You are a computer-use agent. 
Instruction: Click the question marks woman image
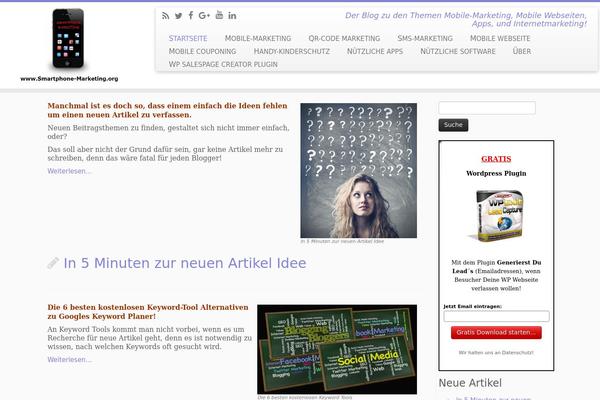point(359,170)
